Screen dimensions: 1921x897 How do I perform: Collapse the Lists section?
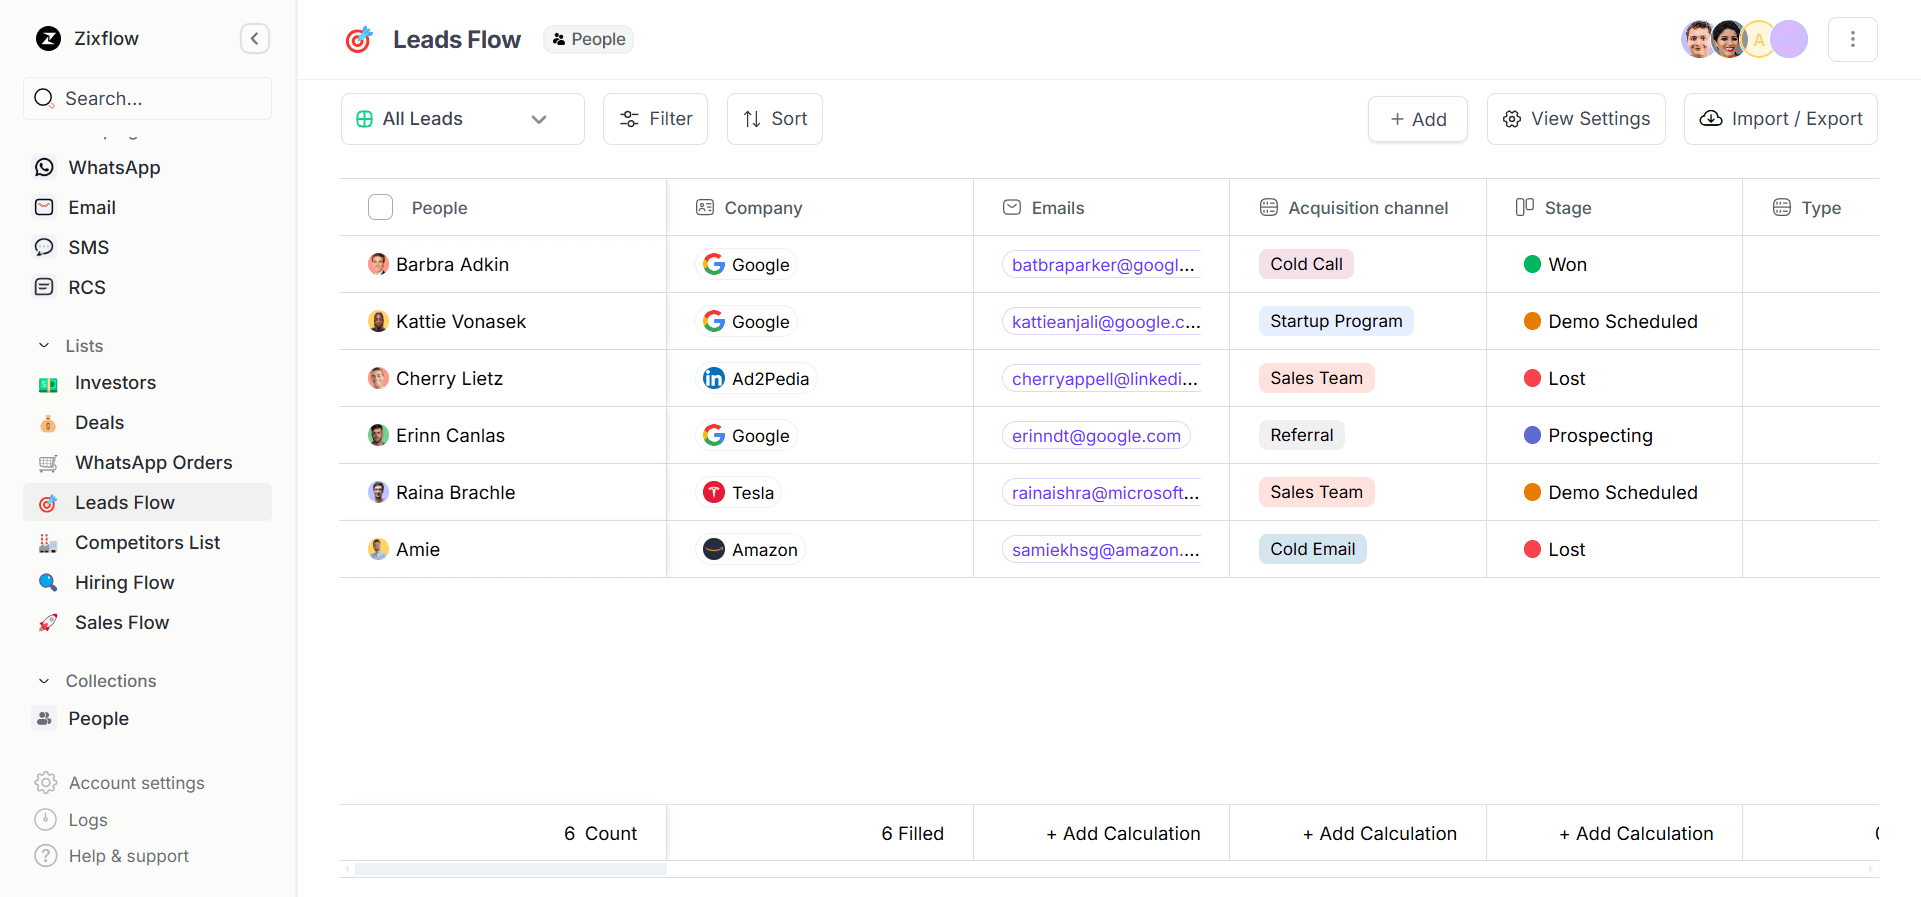click(44, 346)
